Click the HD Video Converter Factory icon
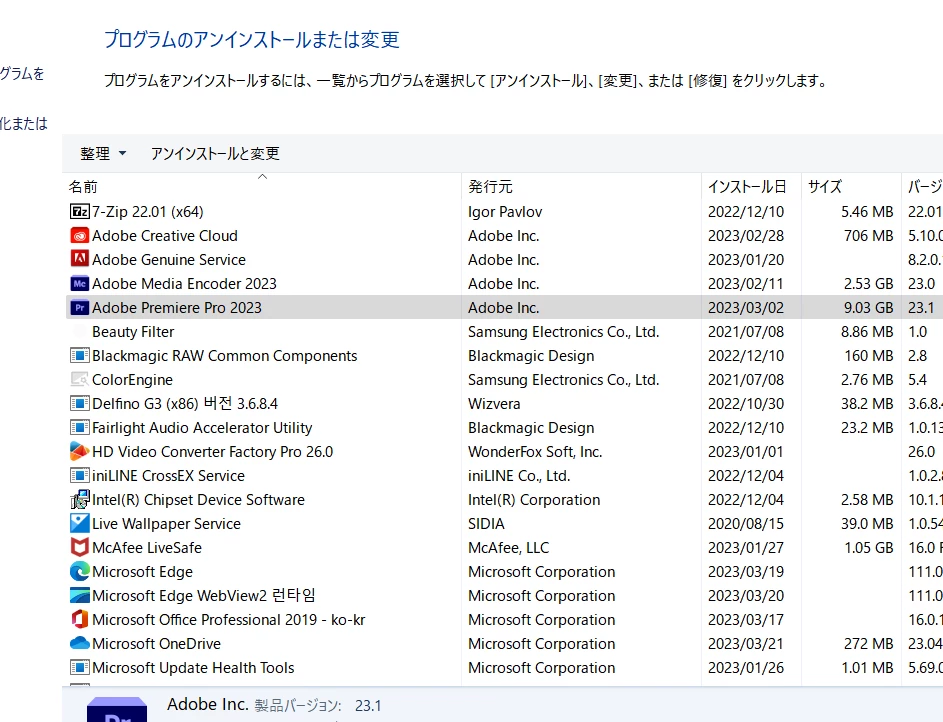 (79, 451)
